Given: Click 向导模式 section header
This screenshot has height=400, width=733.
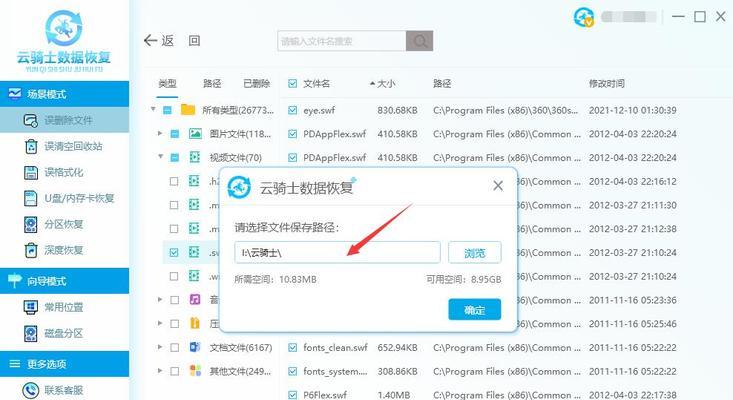Looking at the screenshot, I should tap(65, 281).
